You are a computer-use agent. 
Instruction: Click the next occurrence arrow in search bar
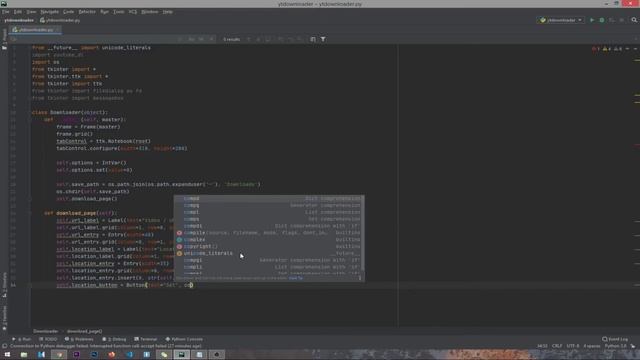258,39
